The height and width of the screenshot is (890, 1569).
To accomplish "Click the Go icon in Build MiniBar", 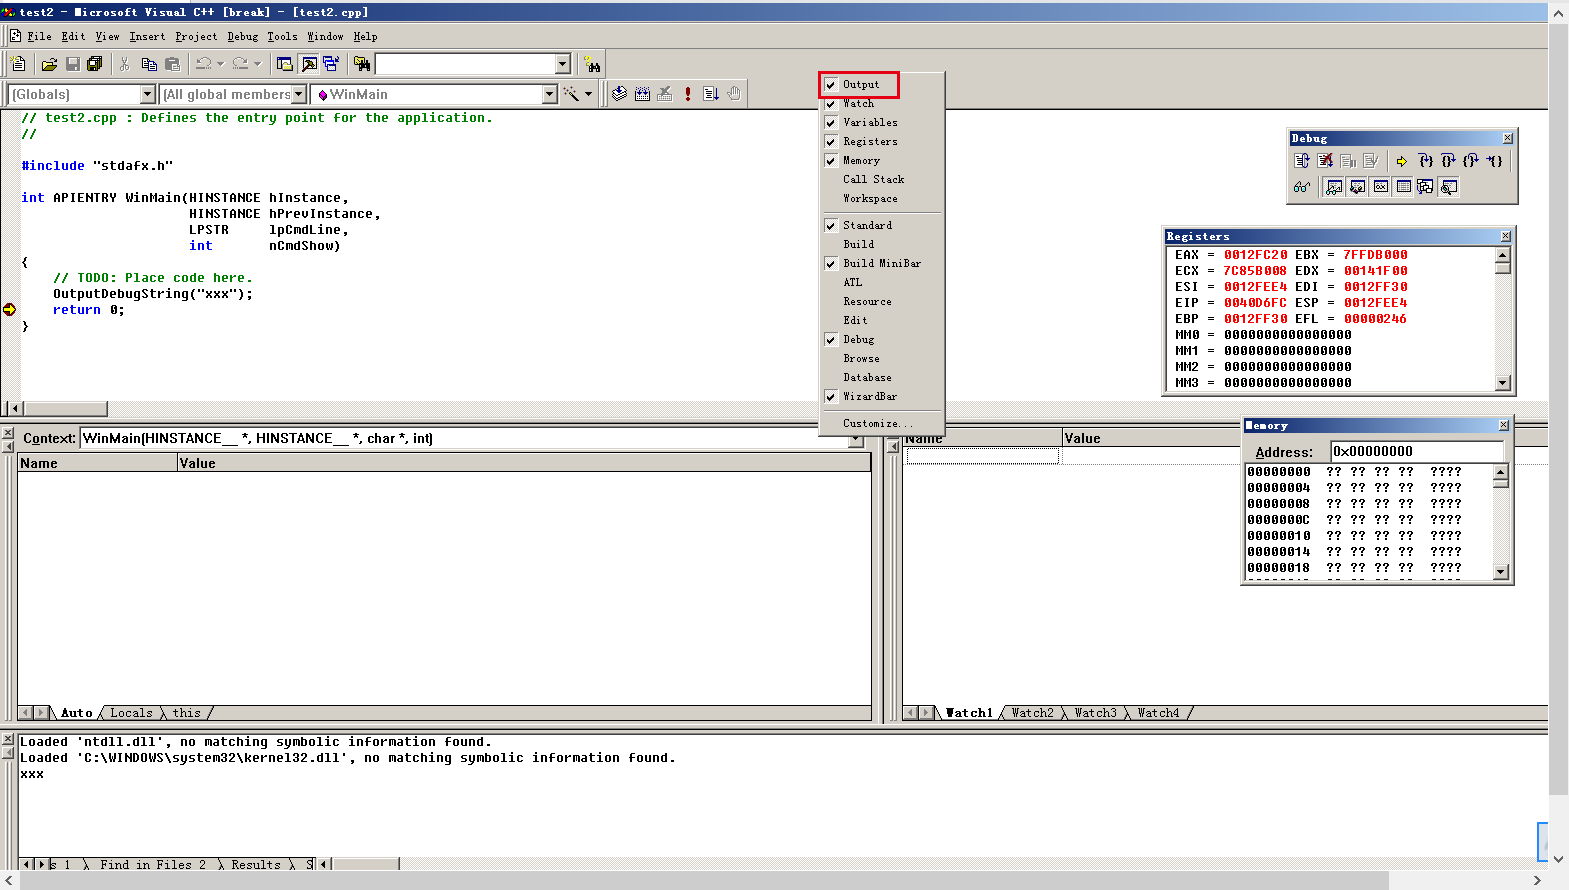I will (x=711, y=94).
